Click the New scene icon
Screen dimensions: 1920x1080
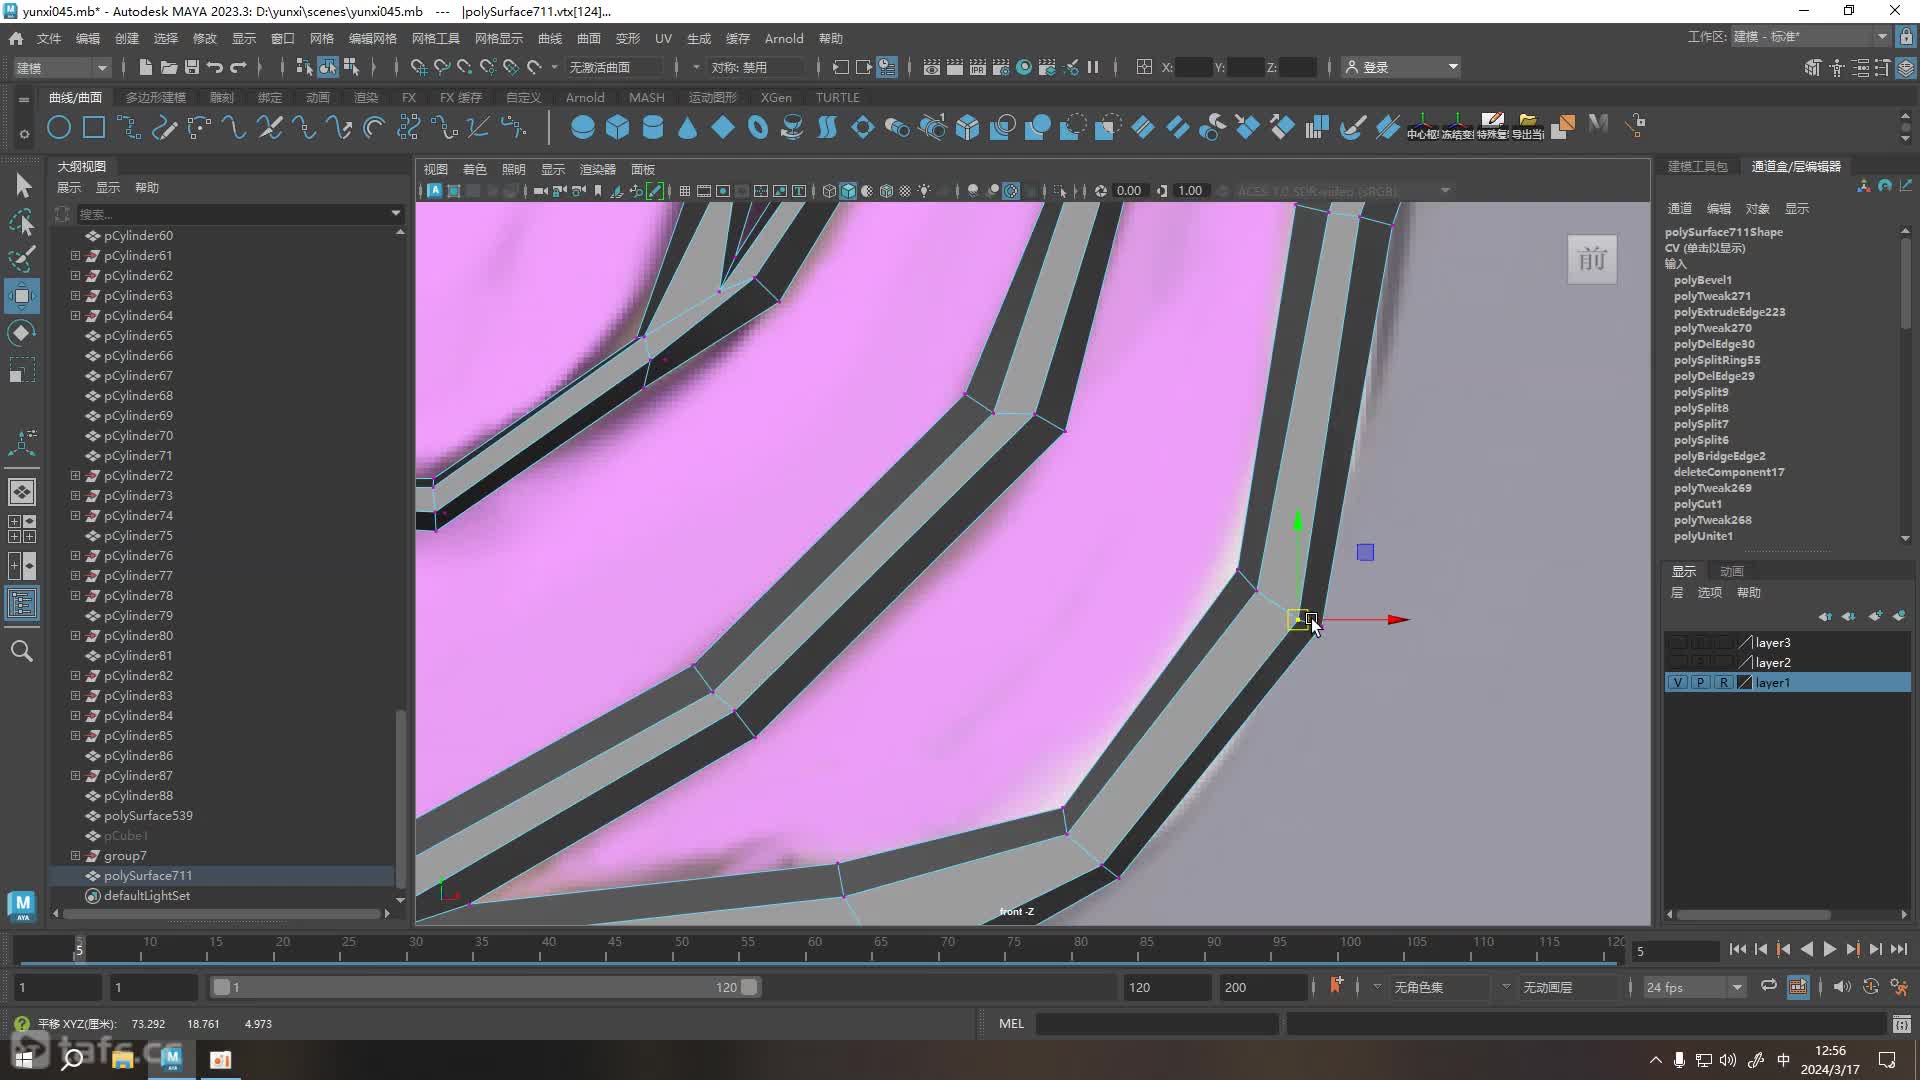(145, 67)
